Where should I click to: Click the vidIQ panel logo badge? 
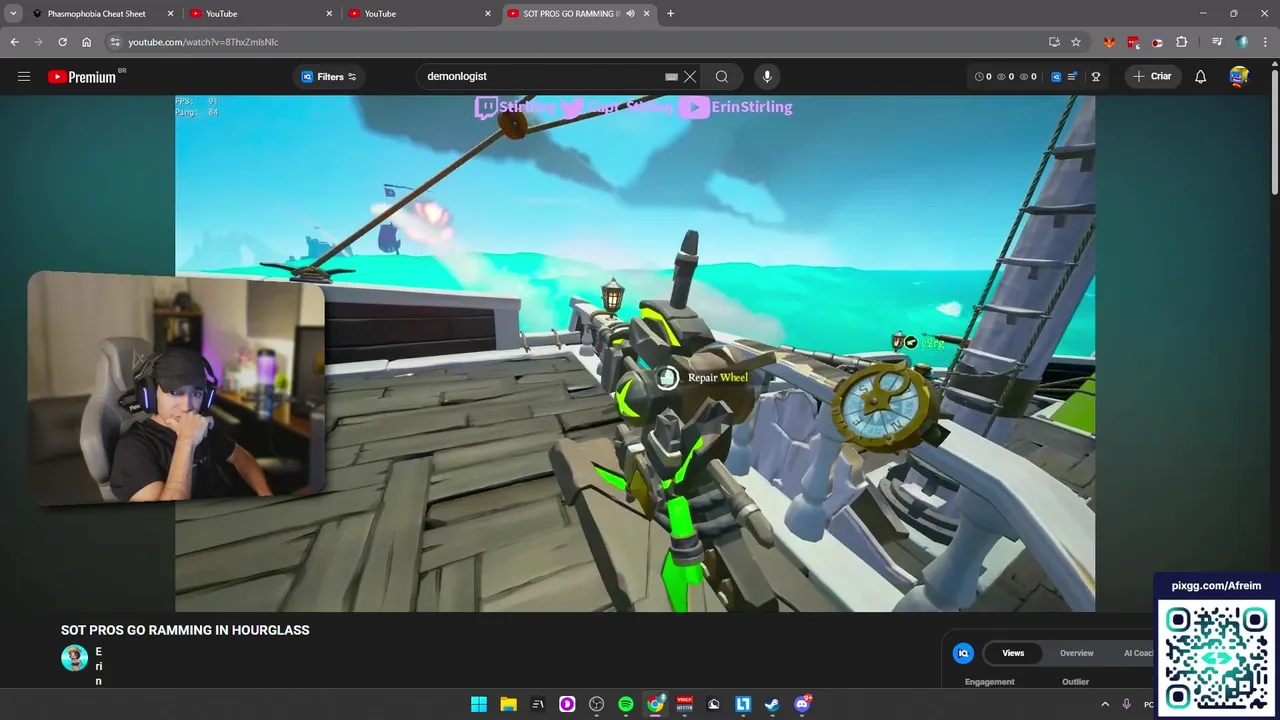tap(963, 653)
